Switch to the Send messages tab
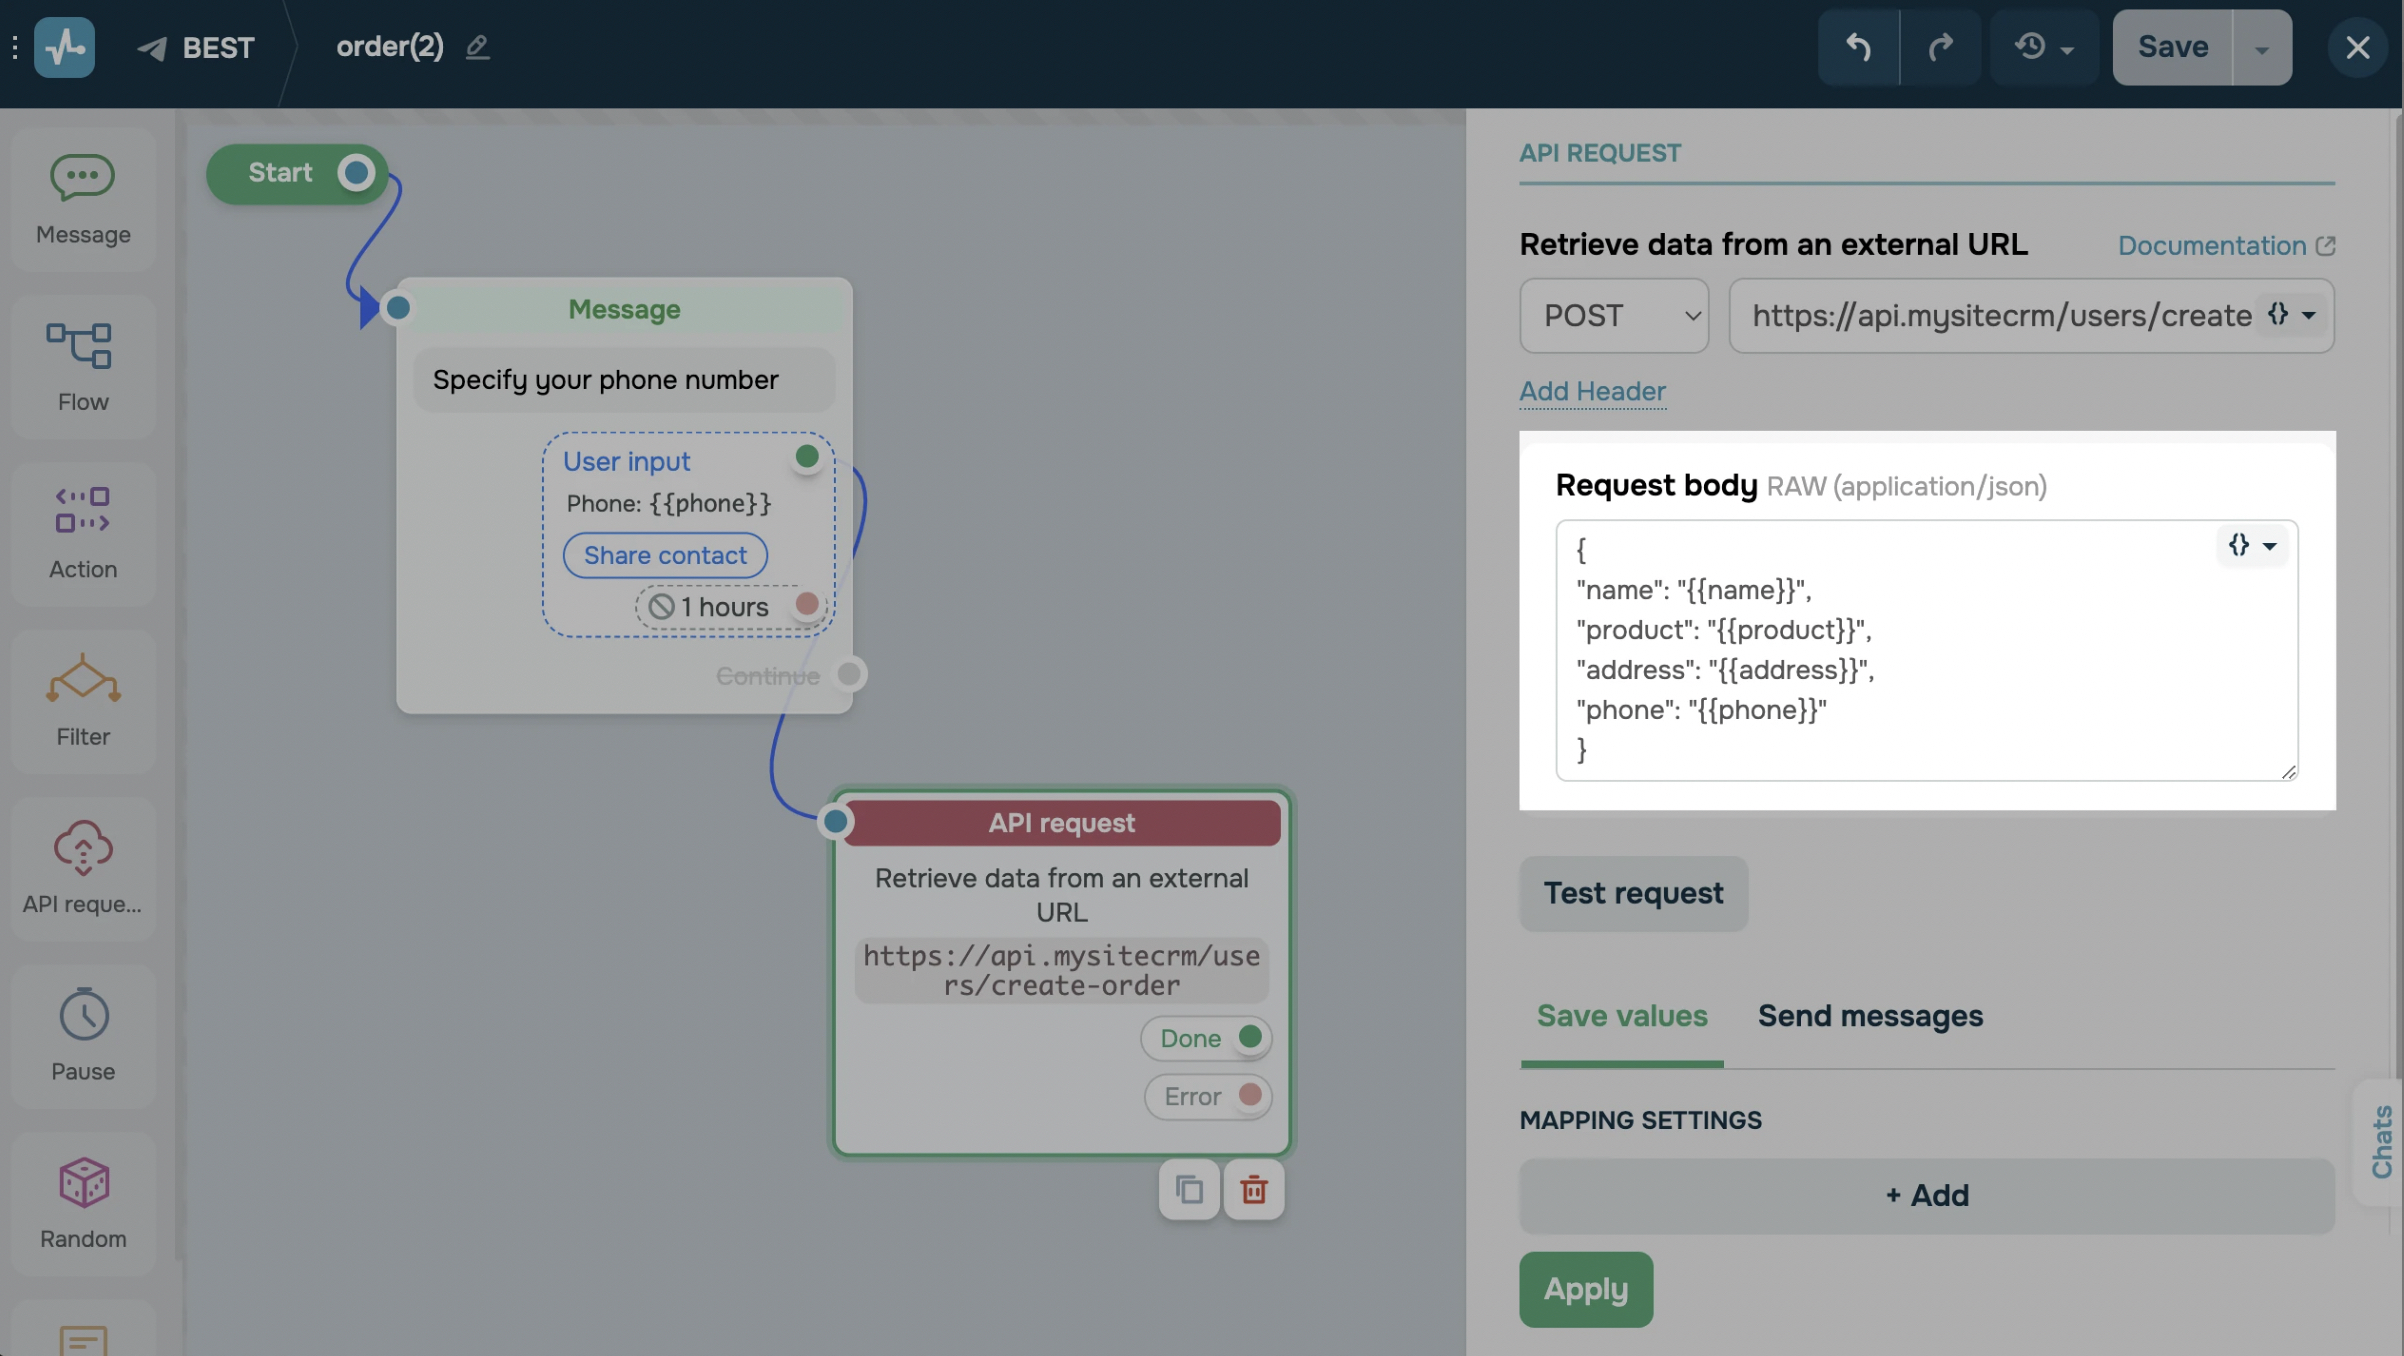The width and height of the screenshot is (2404, 1356). coord(1869,1016)
